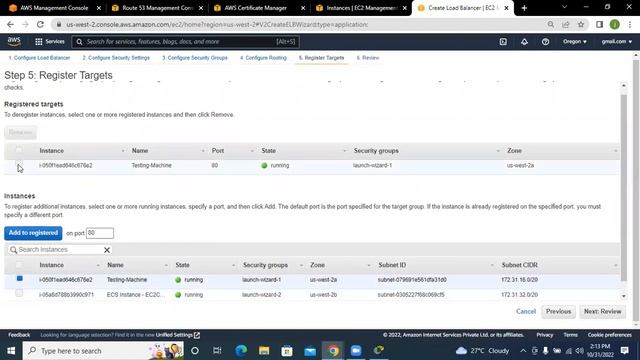640x360 pixels.
Task: Select all registered targets header checkbox
Action: click(x=19, y=150)
